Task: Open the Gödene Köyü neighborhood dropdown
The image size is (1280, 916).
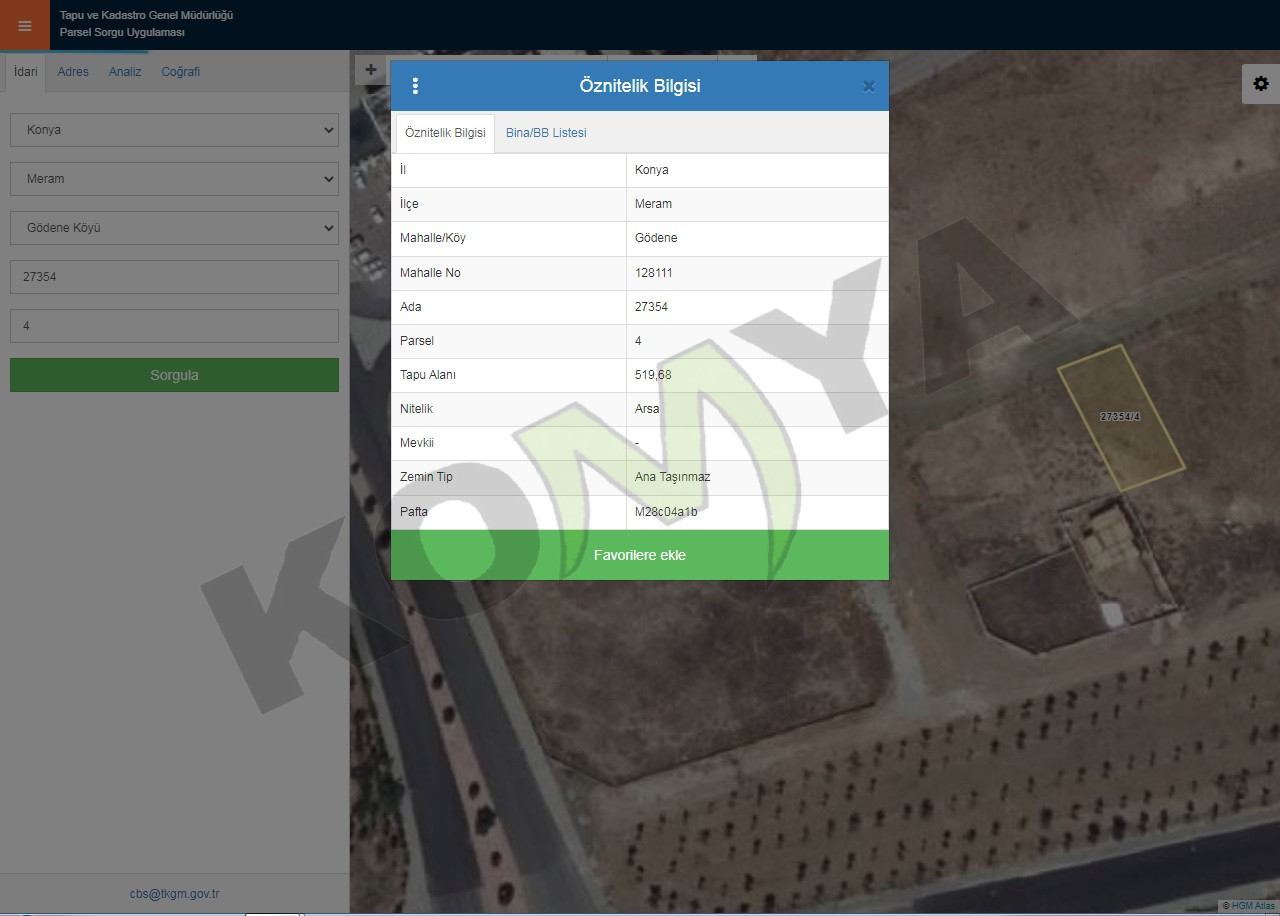Action: (x=174, y=228)
